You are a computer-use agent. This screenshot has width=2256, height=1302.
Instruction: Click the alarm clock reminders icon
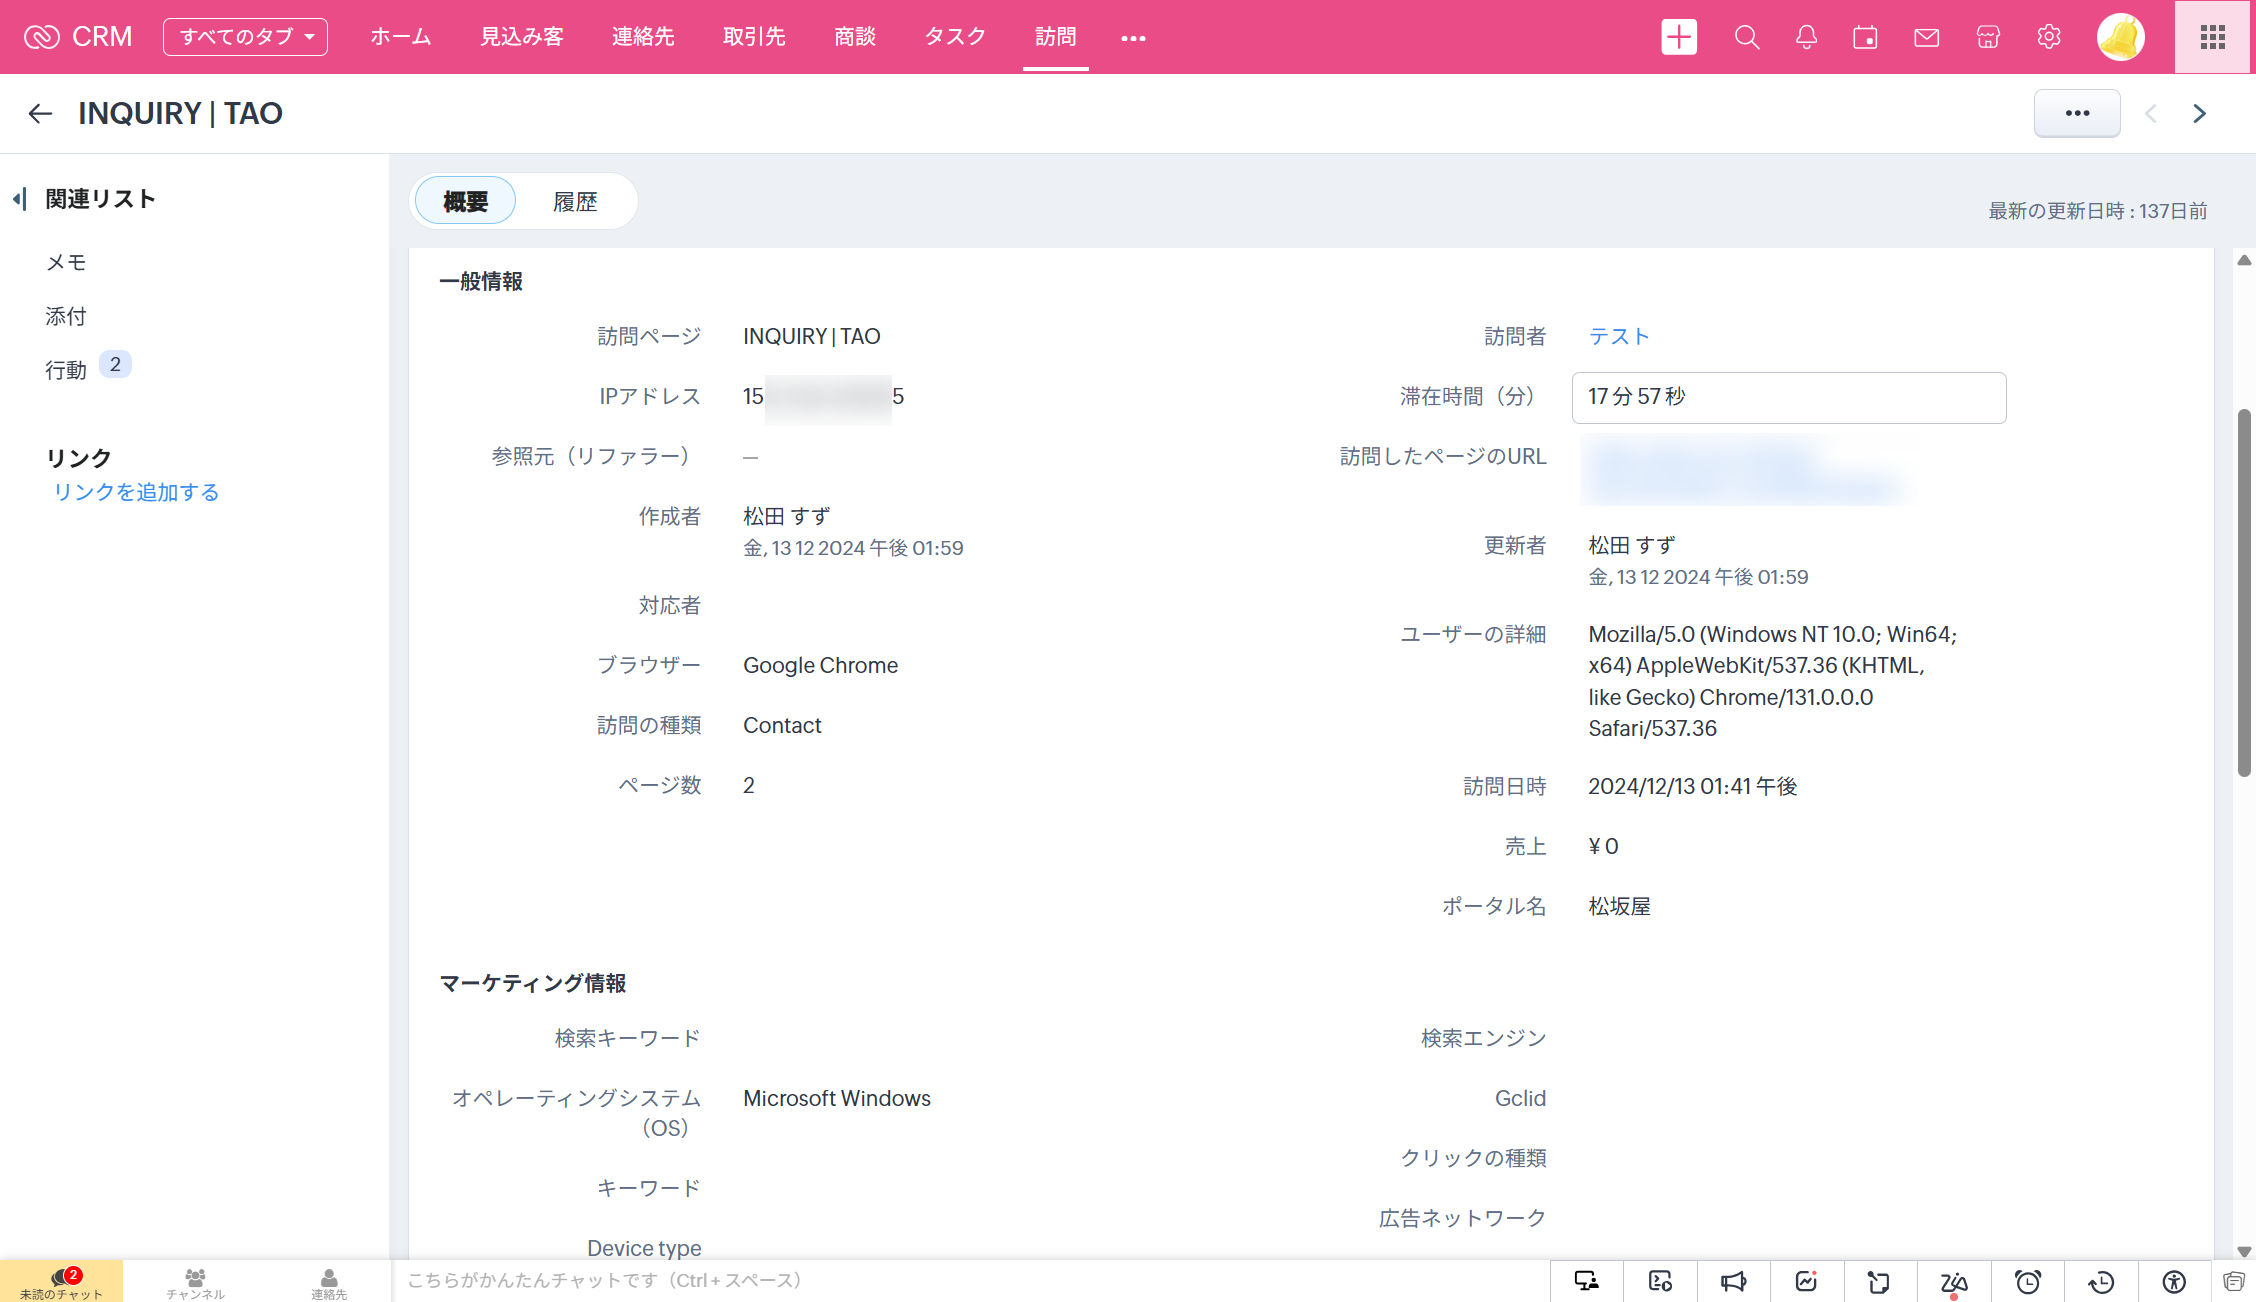point(2027,1281)
